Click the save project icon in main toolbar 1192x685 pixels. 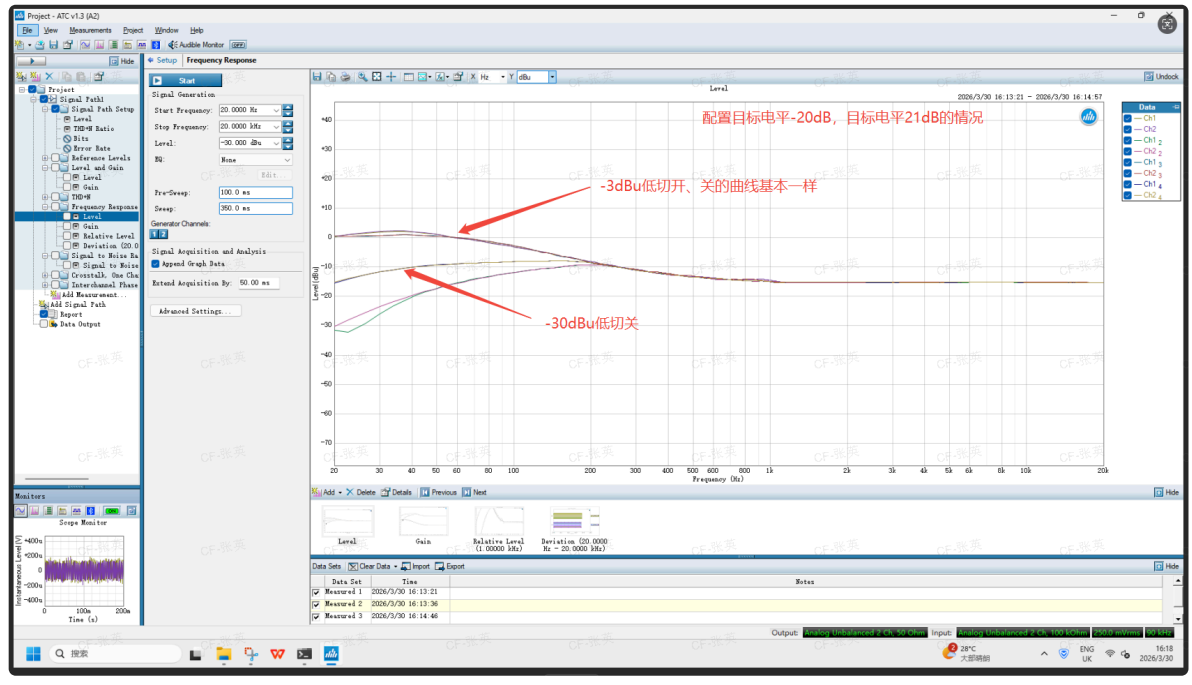pos(53,45)
